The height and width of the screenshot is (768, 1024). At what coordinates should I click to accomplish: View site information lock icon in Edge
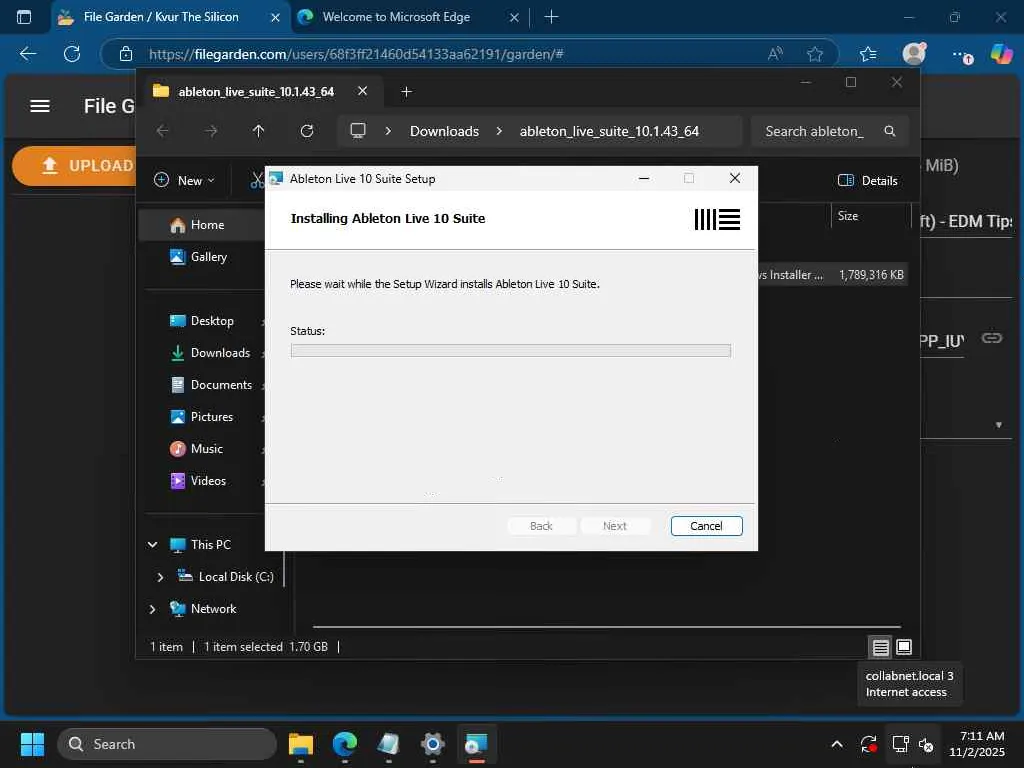point(126,54)
